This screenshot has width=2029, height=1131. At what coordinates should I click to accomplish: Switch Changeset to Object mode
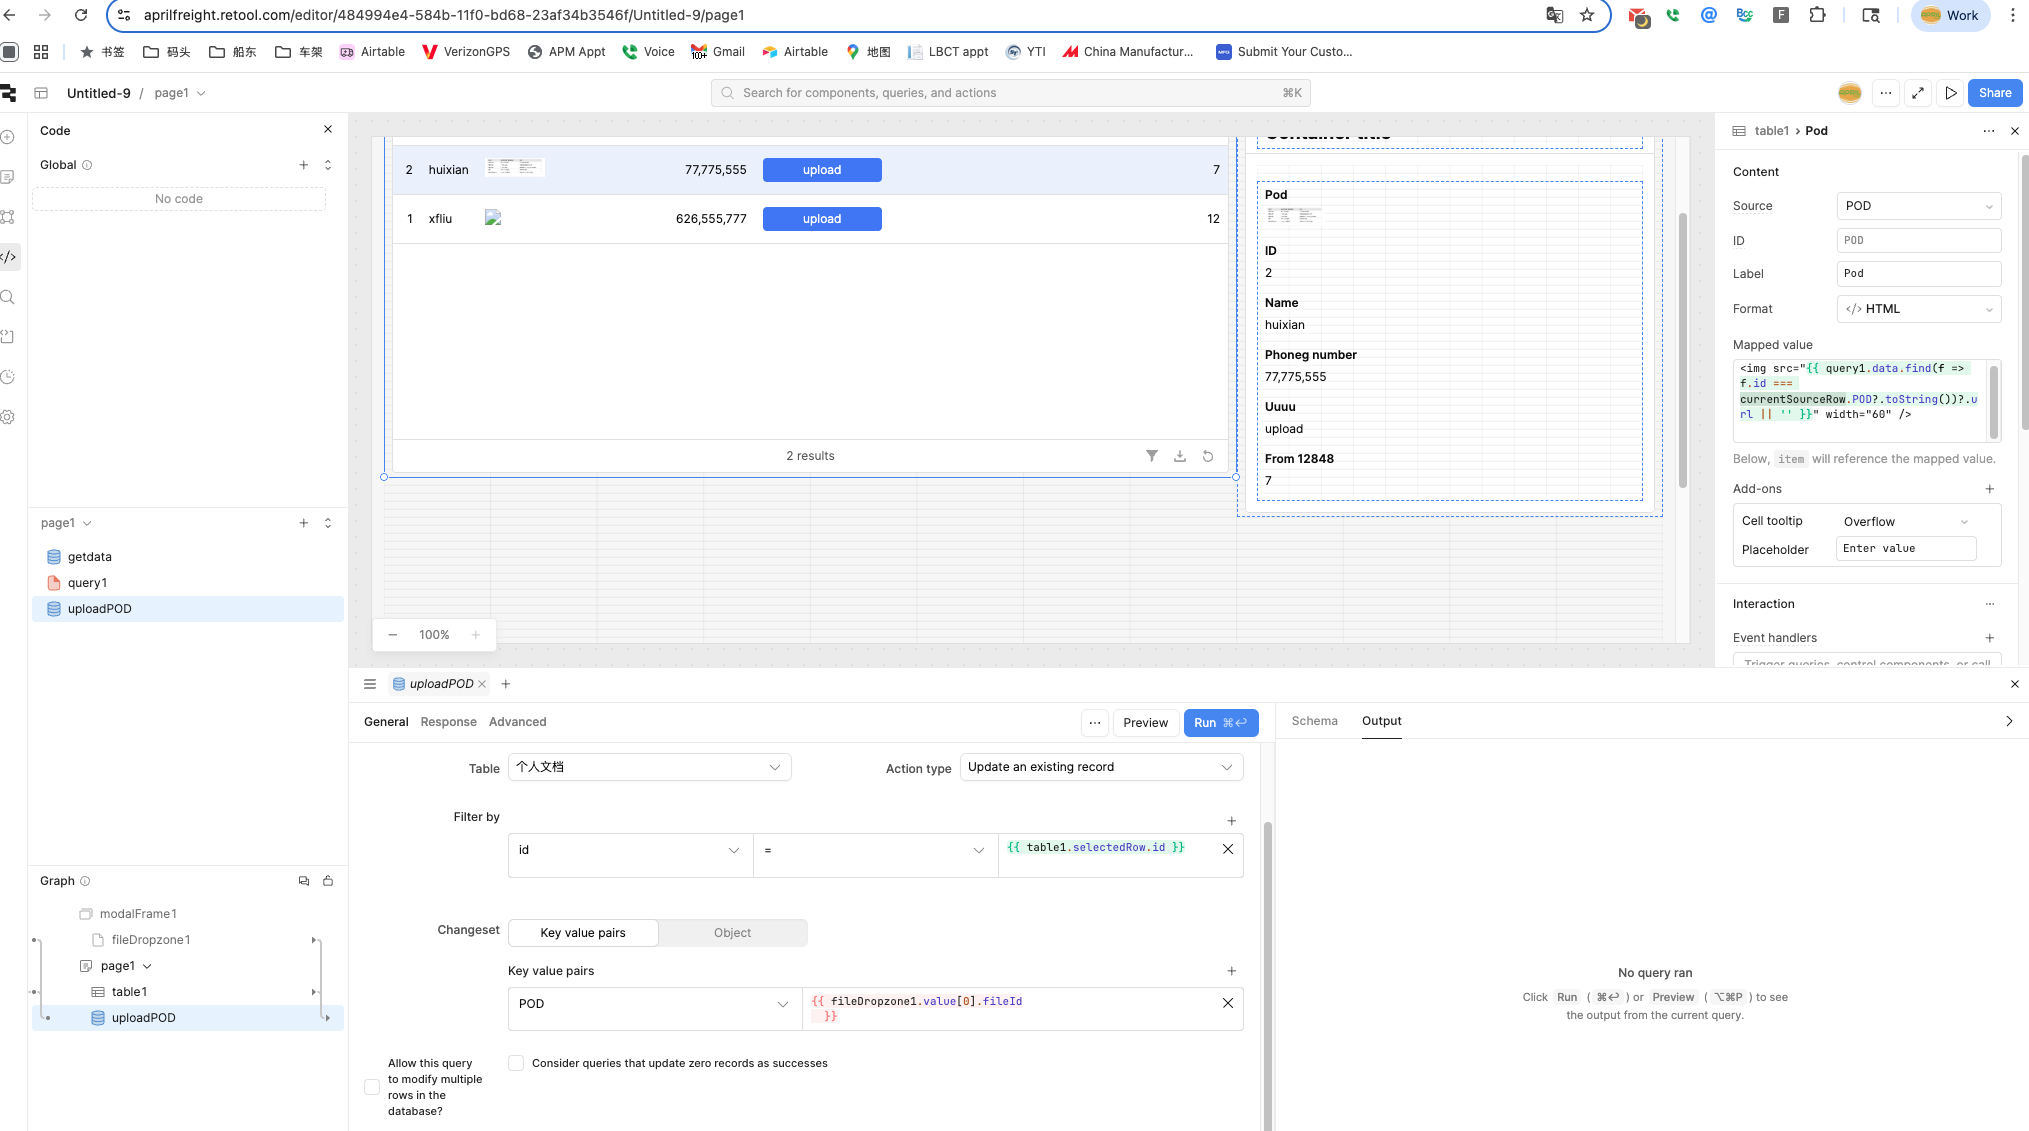pos(732,933)
